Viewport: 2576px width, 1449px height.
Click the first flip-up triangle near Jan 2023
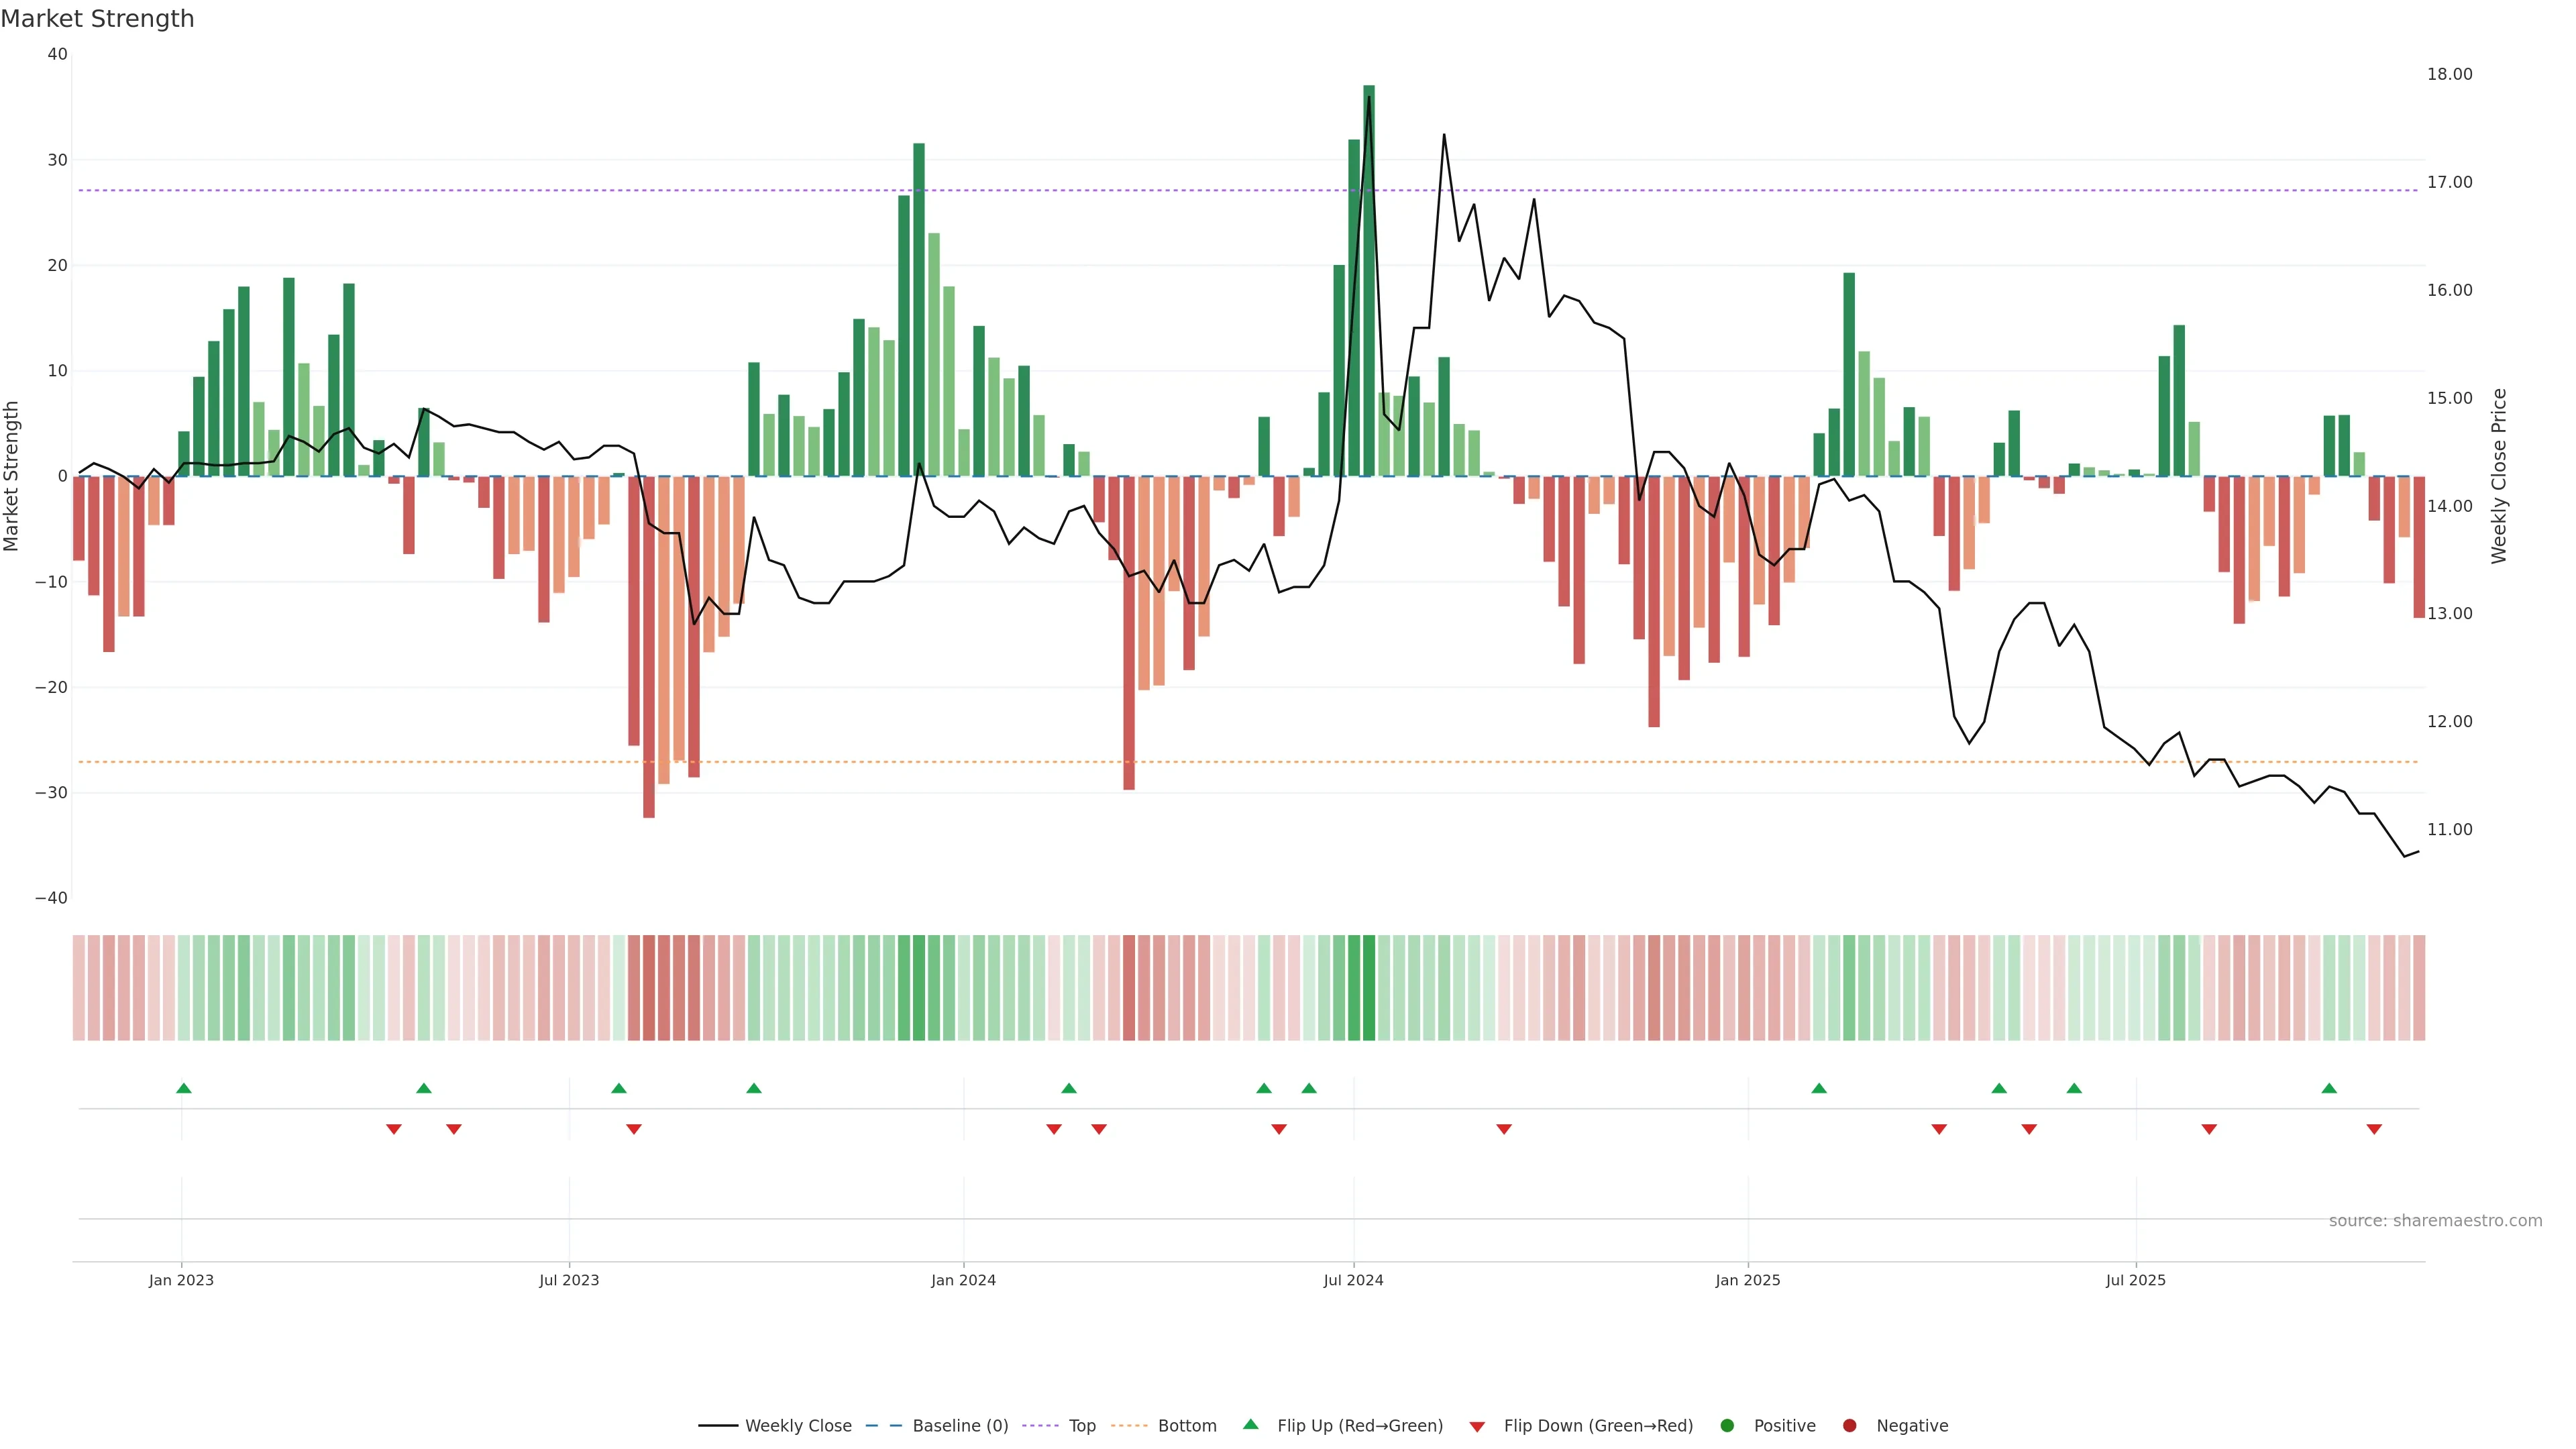click(x=184, y=1088)
